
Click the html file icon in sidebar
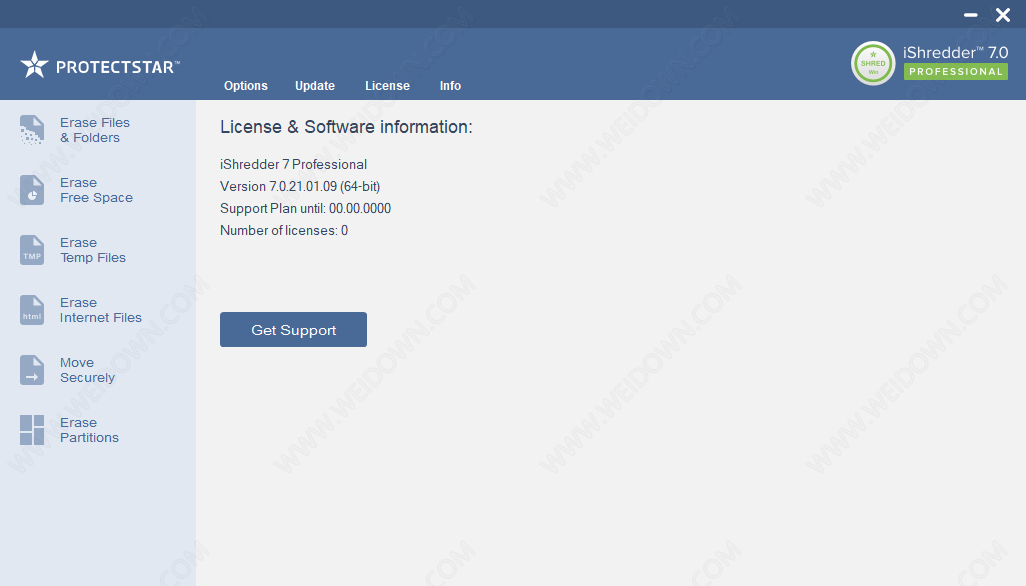point(32,310)
